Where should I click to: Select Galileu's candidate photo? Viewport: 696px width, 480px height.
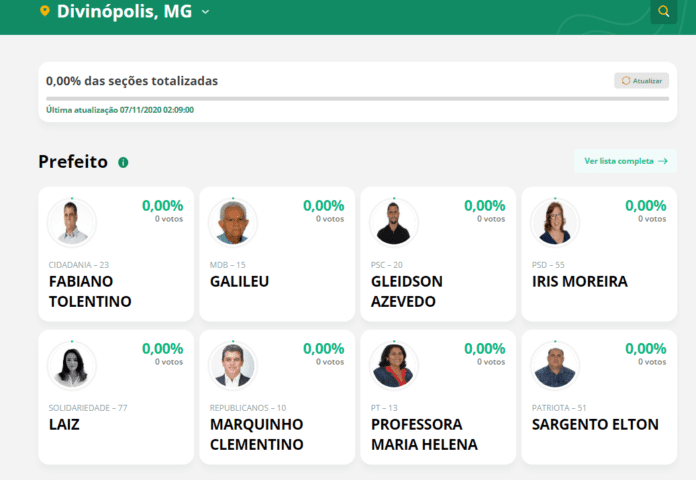(233, 222)
